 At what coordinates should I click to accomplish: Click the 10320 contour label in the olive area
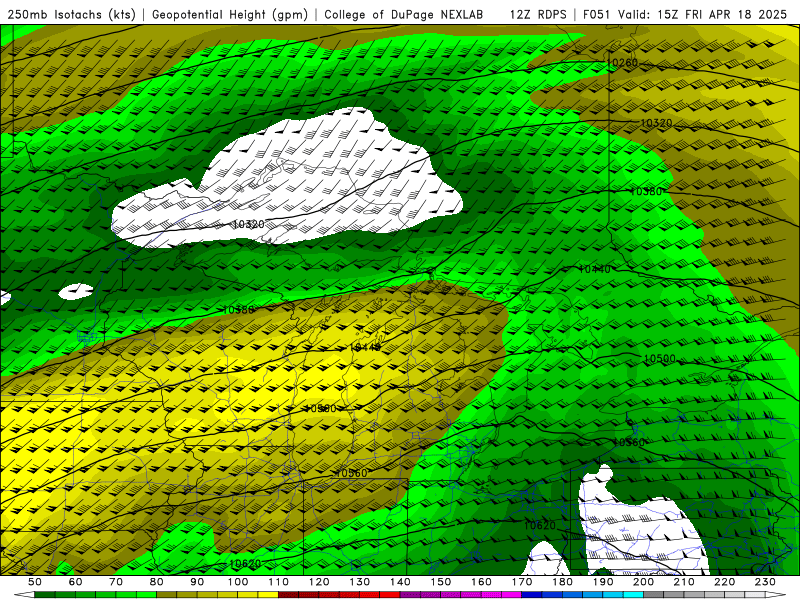coord(656,123)
